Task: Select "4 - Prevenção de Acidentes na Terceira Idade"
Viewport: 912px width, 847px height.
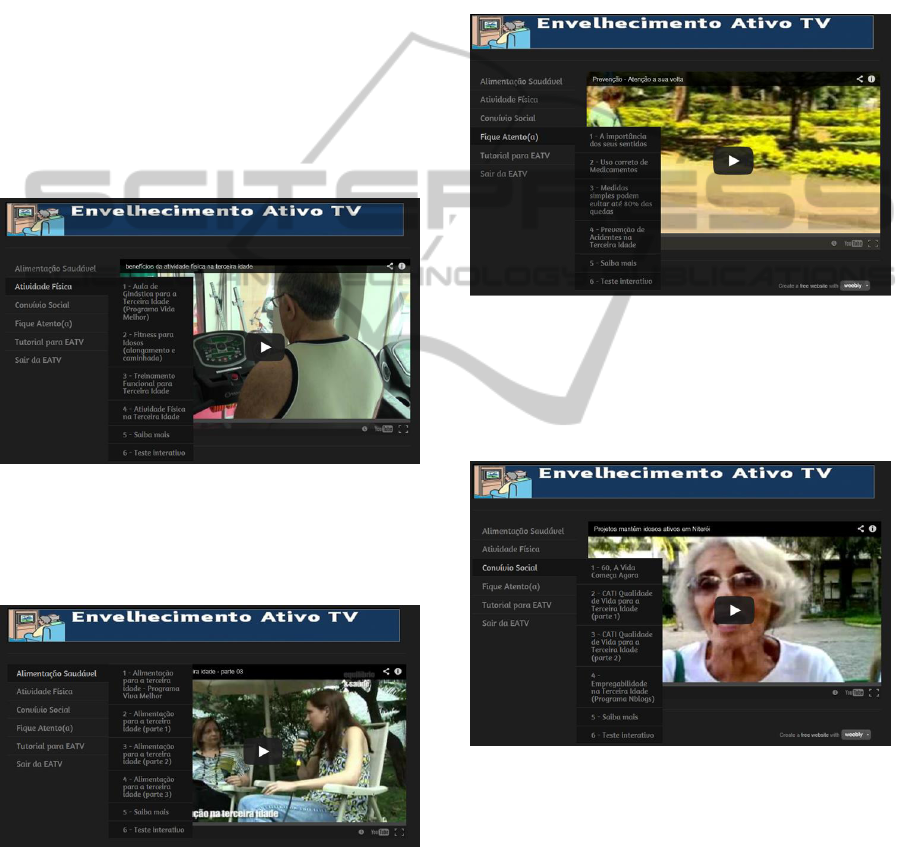Action: click(x=618, y=238)
